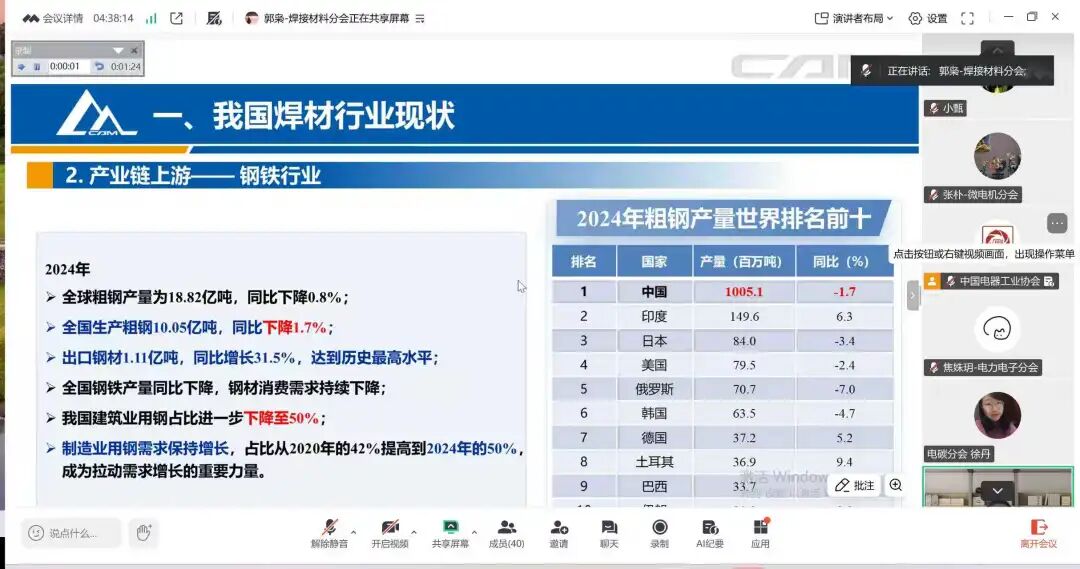Open 会议详情 meeting details
This screenshot has height=569, width=1080.
(52, 19)
